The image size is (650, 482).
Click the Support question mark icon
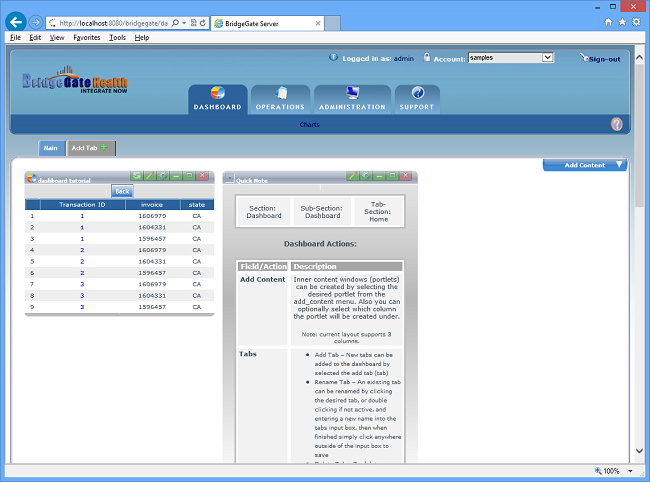point(417,93)
